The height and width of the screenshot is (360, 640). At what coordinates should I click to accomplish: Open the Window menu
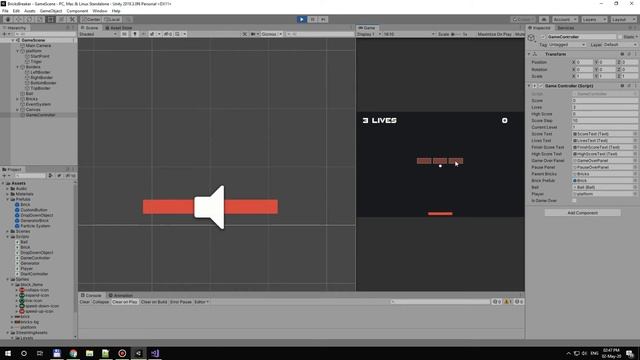pos(100,11)
